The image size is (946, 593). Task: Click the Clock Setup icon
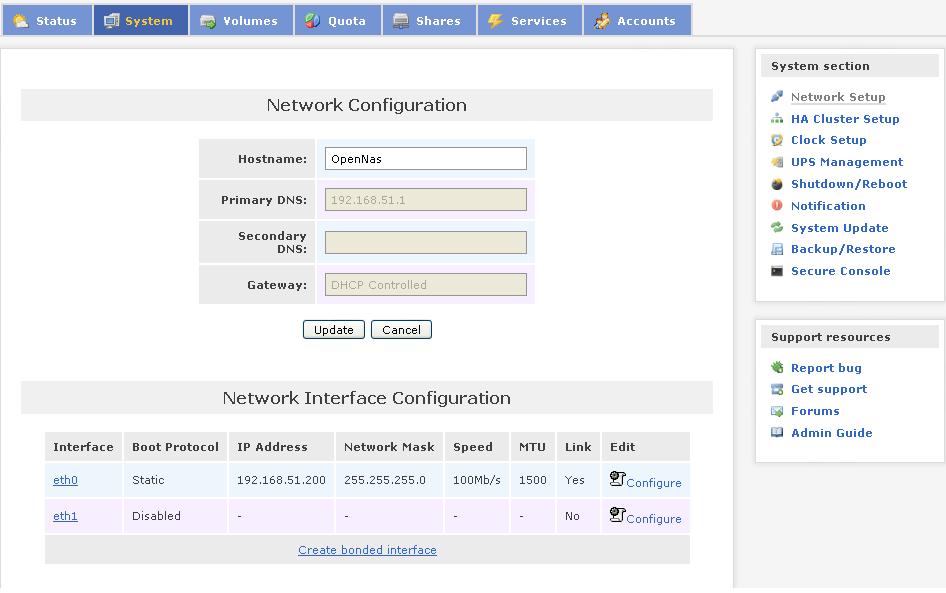click(x=777, y=141)
